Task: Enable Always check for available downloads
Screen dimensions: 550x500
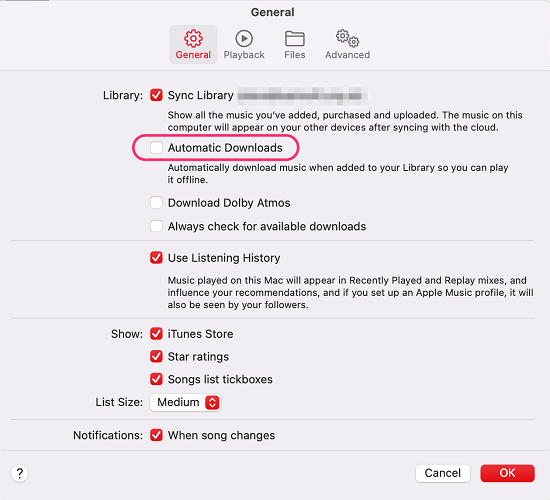Action: coord(156,226)
